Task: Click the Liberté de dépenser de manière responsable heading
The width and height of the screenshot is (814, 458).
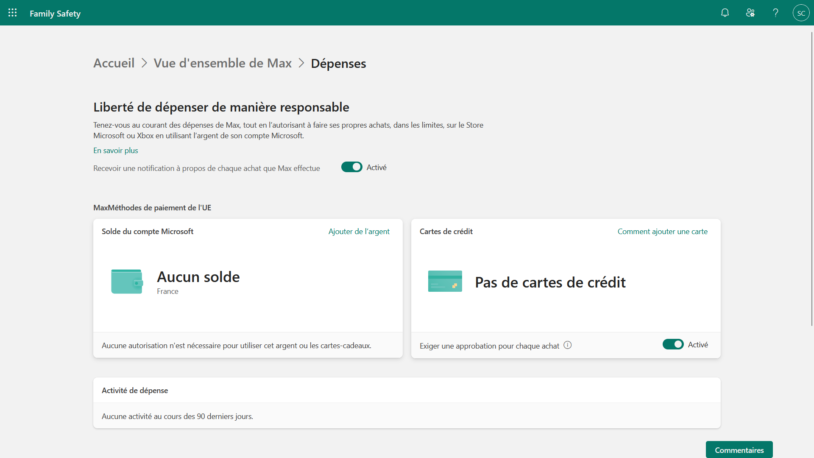Action: tap(221, 107)
